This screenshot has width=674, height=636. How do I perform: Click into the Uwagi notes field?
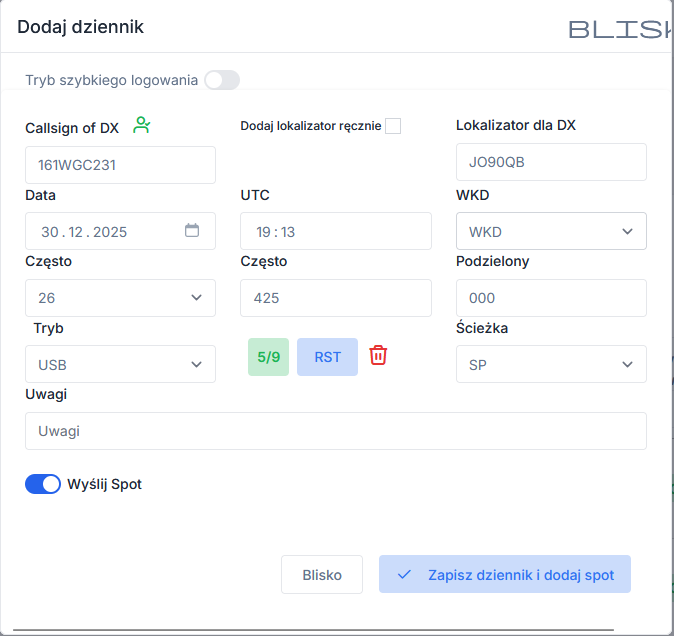coord(336,431)
